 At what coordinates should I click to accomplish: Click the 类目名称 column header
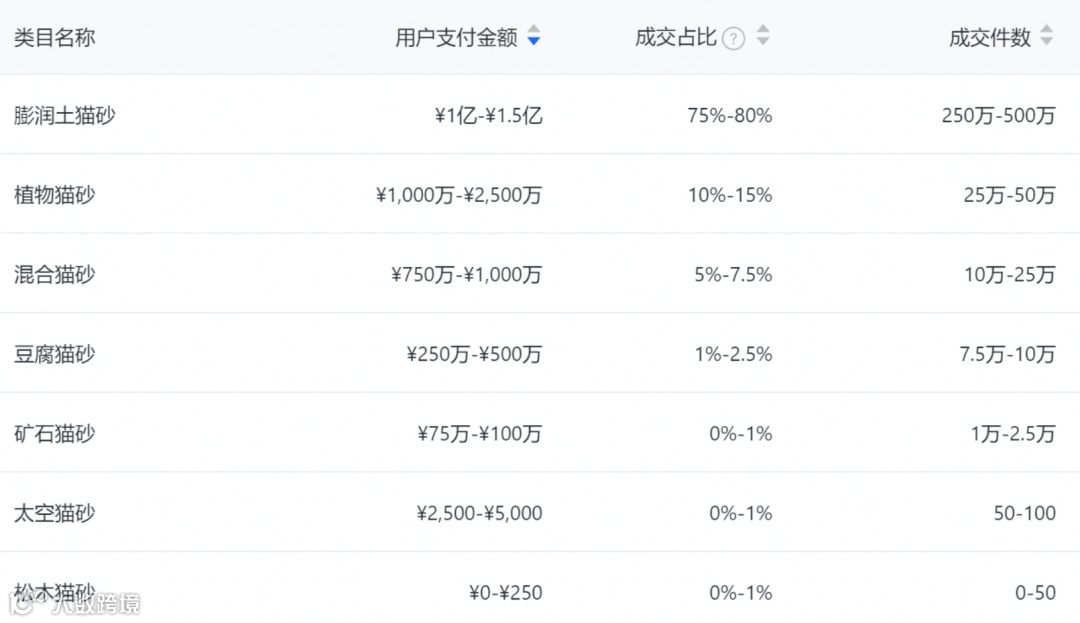55,38
